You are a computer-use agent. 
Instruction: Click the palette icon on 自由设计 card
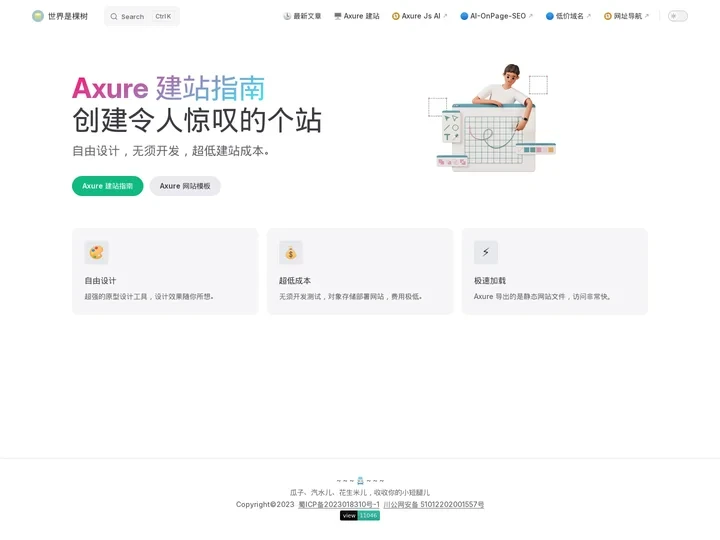click(x=96, y=252)
